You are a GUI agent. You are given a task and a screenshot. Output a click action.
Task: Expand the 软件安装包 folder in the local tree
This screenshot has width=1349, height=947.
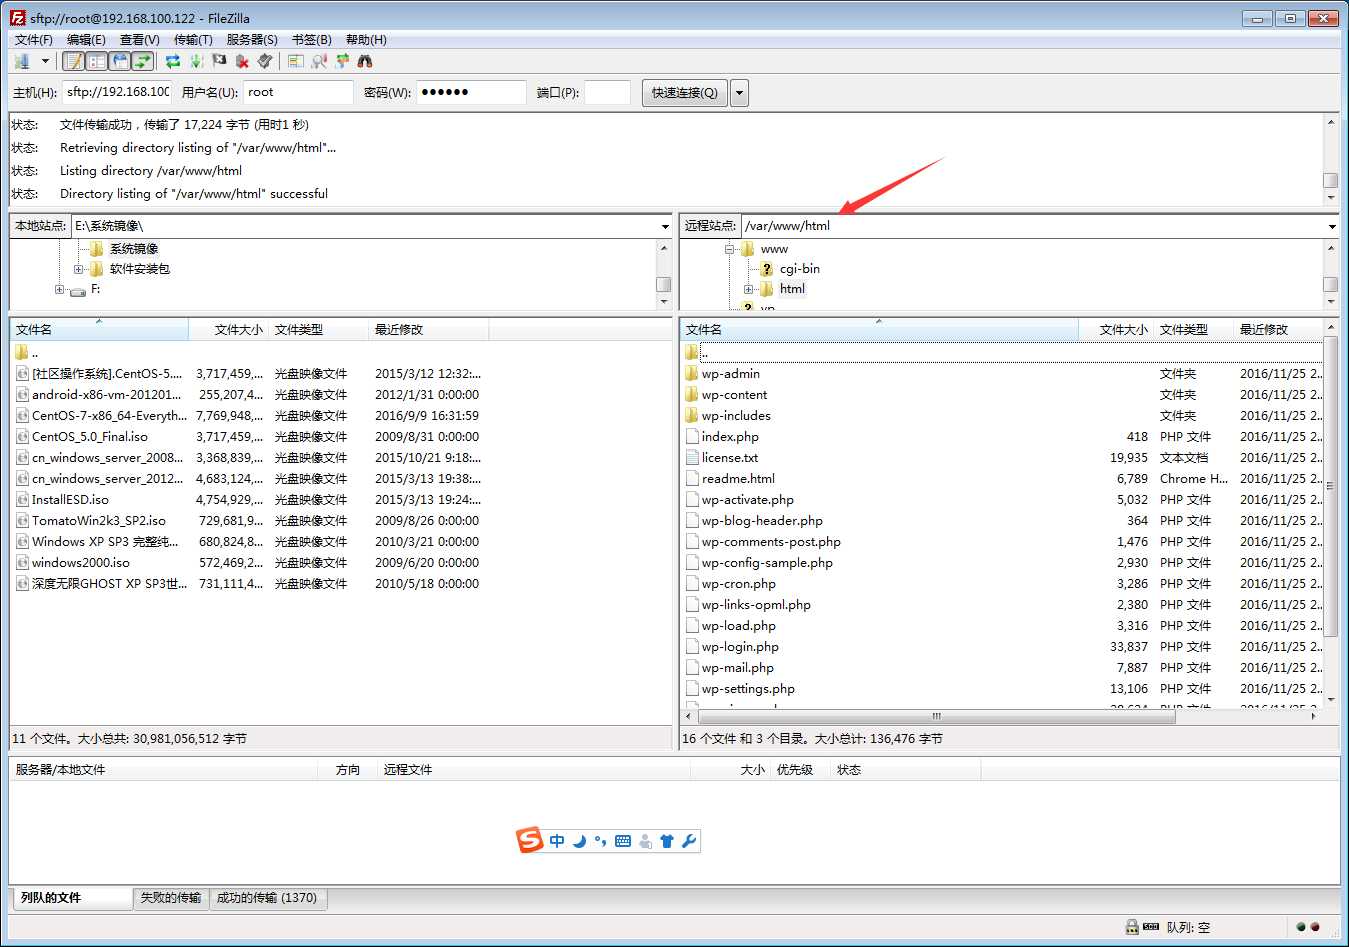pyautogui.click(x=79, y=269)
